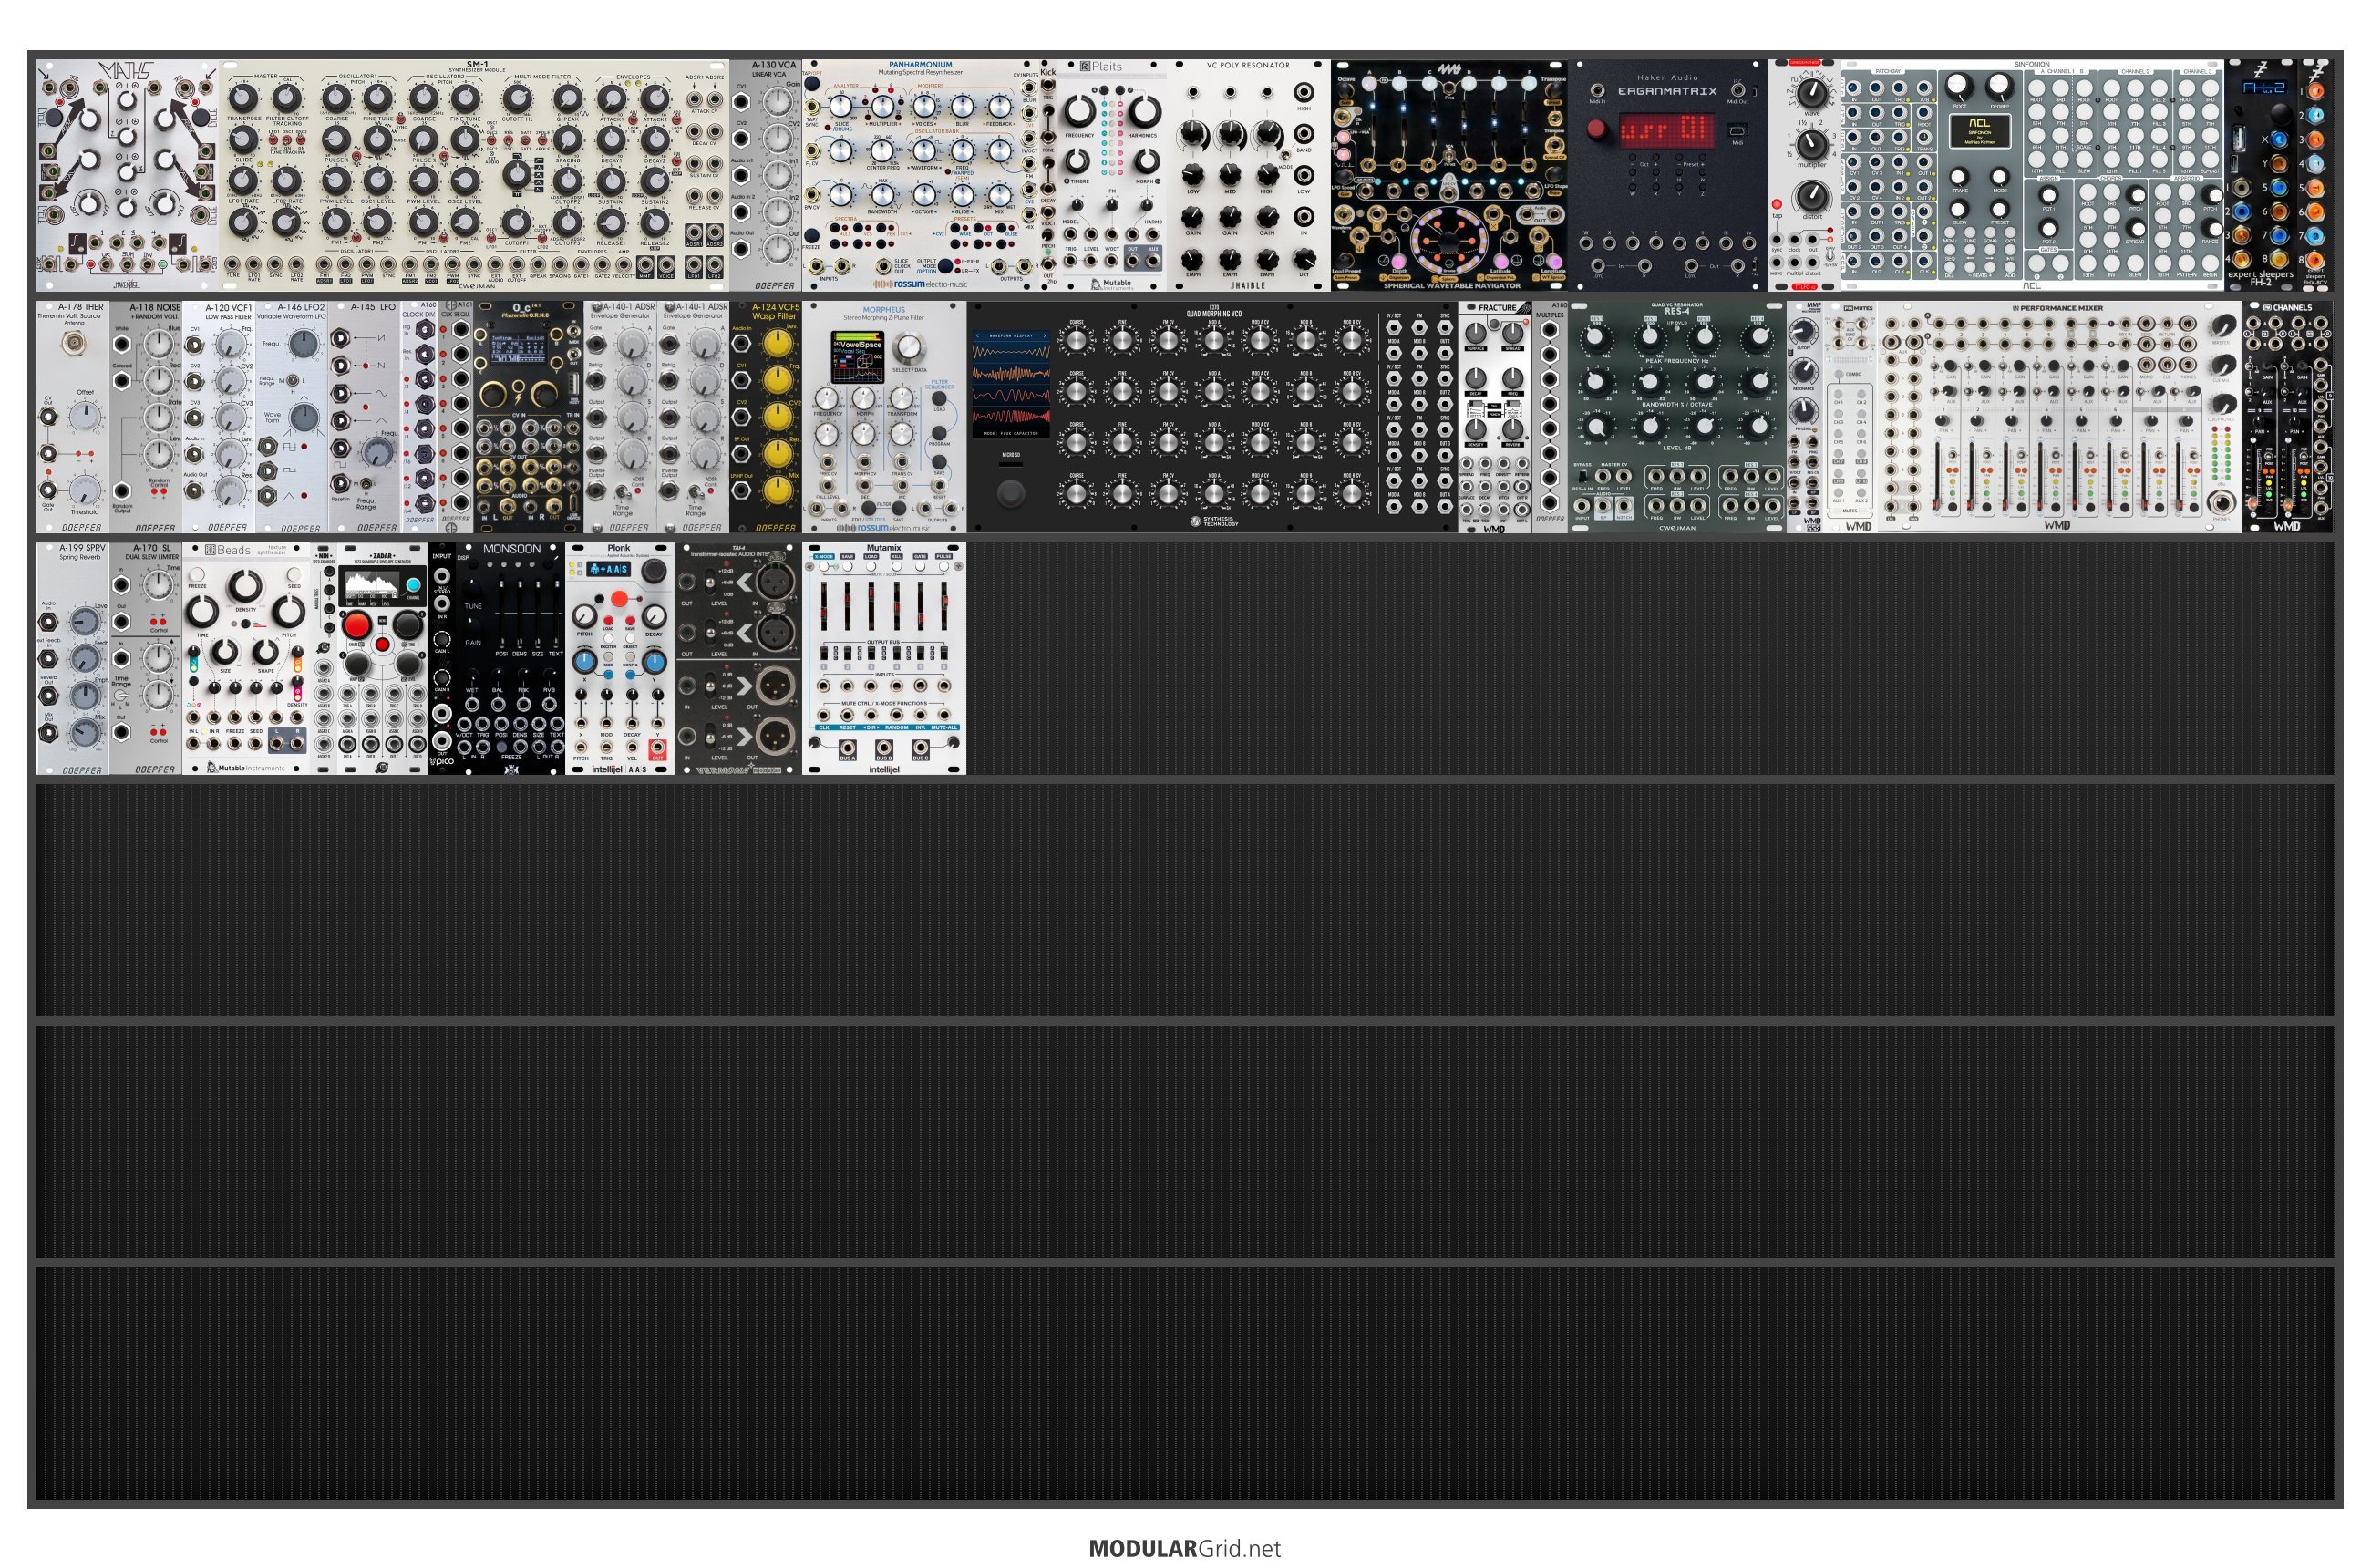
Task: Flip the Time Range switch on A-170
Action: tap(122, 696)
